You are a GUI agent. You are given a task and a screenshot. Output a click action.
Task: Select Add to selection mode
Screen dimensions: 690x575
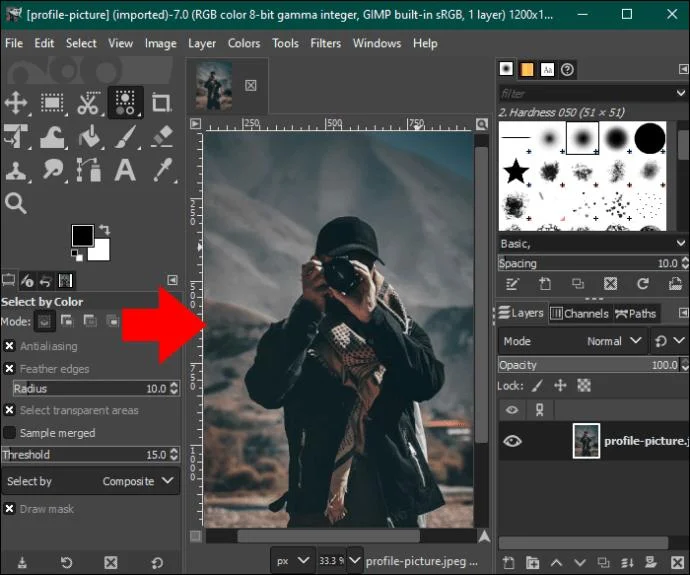(x=67, y=321)
